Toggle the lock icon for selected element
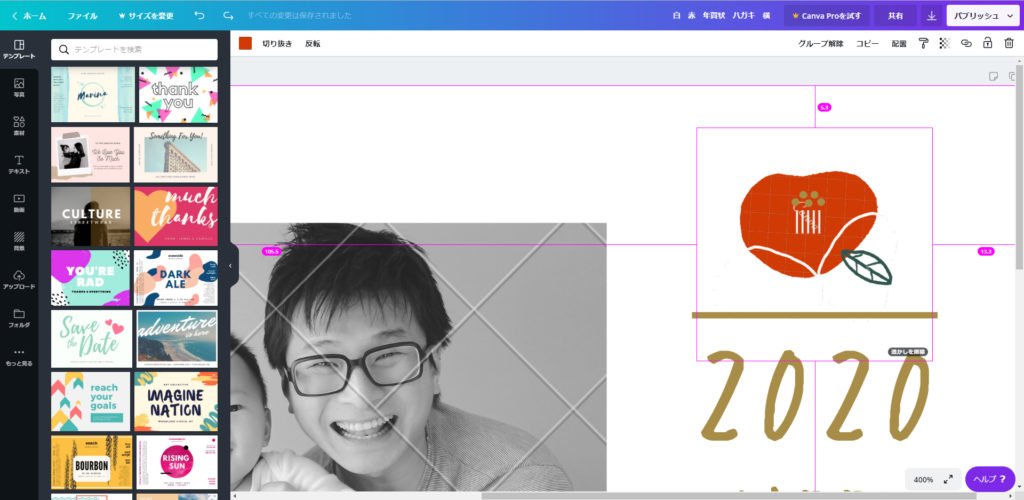The image size is (1024, 500). tap(987, 44)
